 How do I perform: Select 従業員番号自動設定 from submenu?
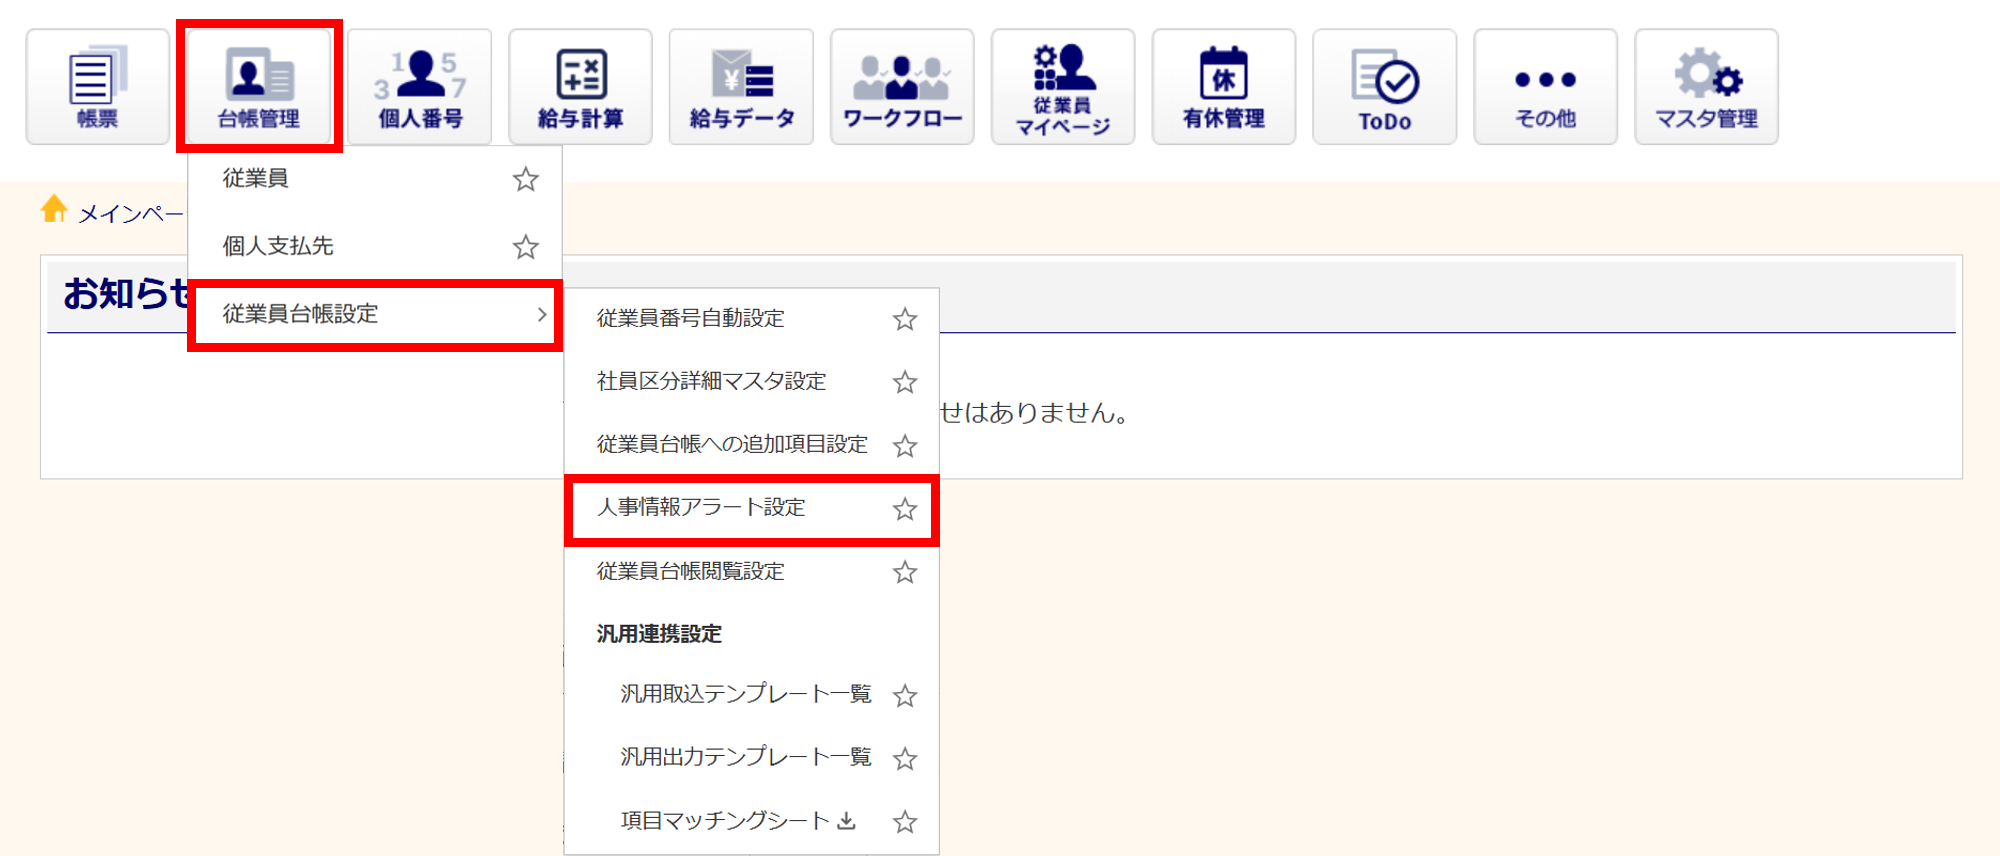691,318
